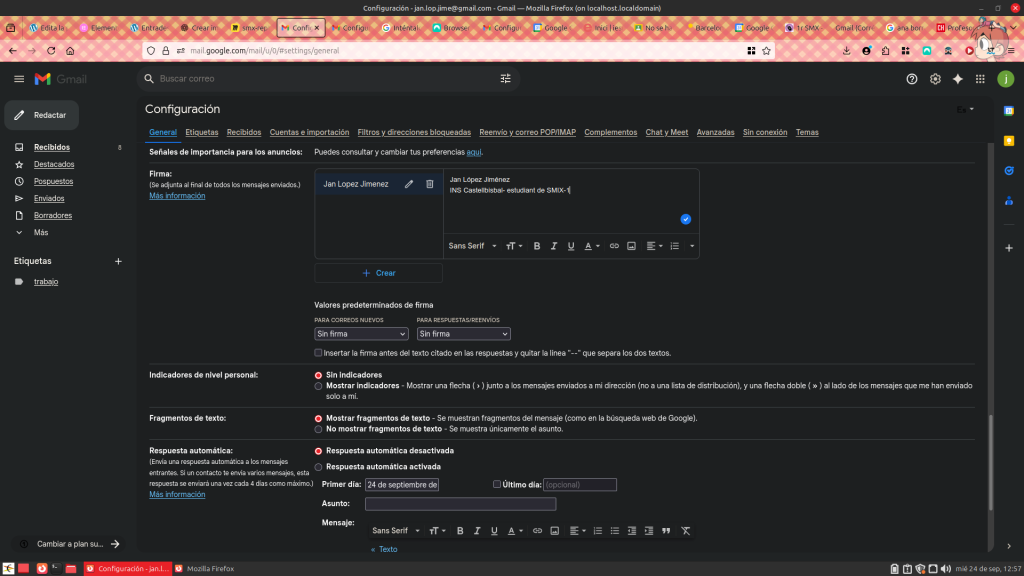This screenshot has width=1024, height=576.
Task: Select 'Mostrar indicadores' radio option
Action: click(318, 385)
